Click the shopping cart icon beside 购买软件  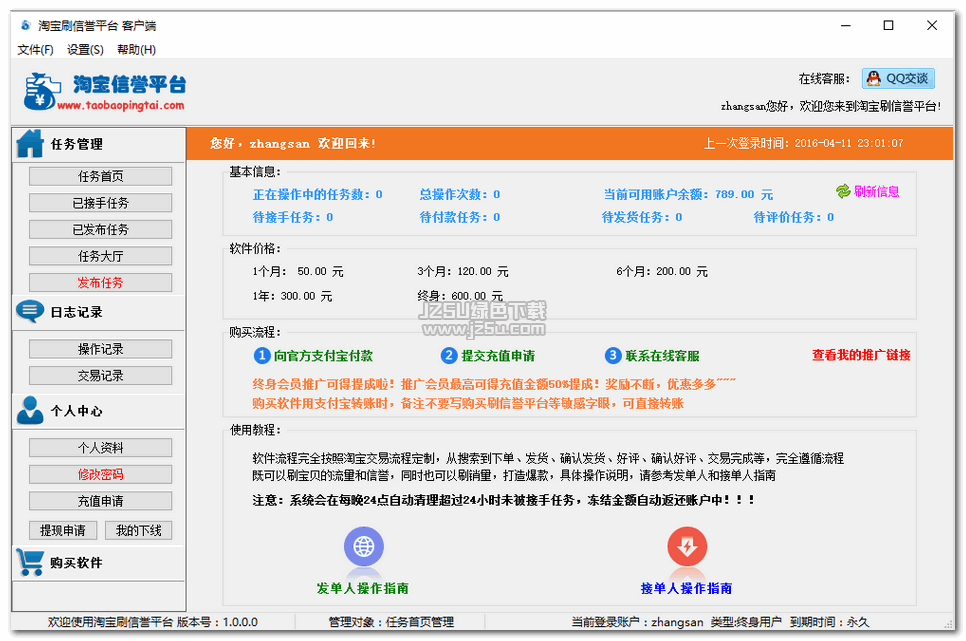[x=30, y=562]
